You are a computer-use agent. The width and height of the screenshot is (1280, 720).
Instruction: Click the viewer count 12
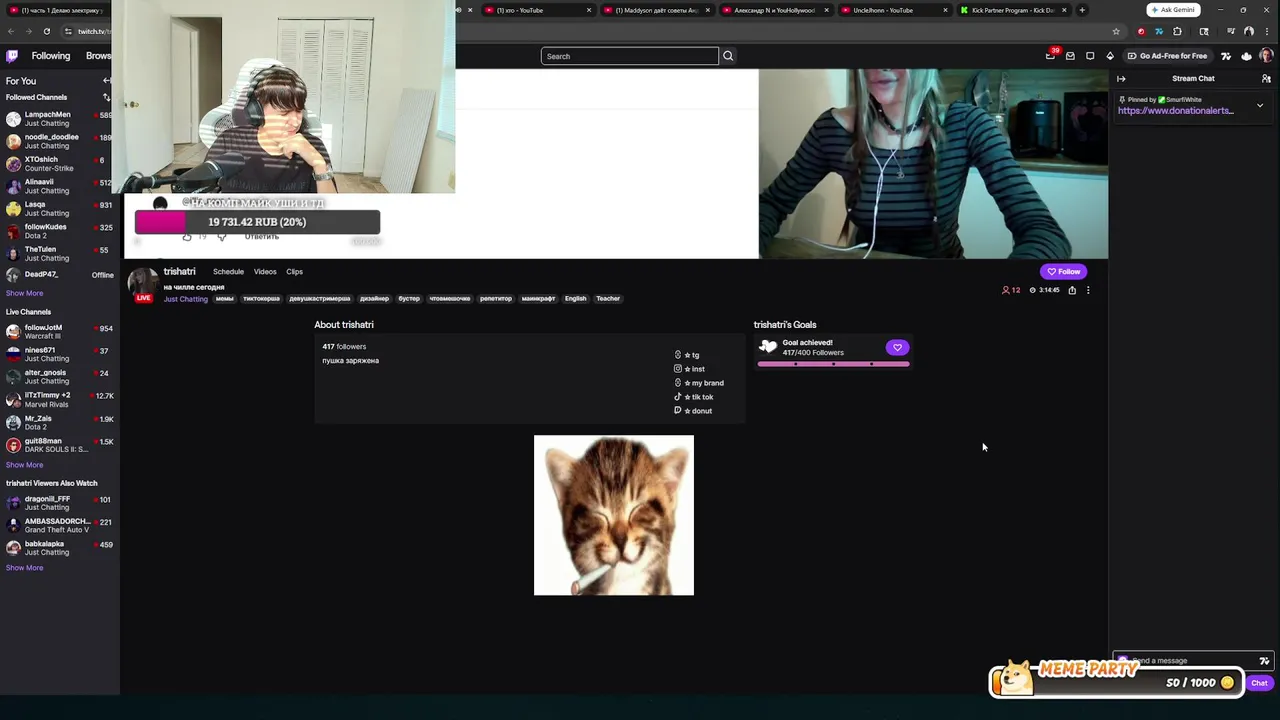1011,290
